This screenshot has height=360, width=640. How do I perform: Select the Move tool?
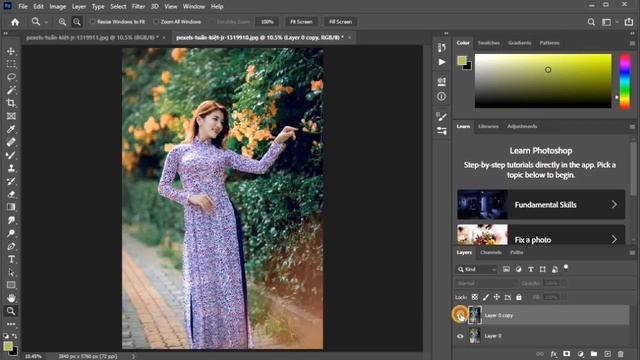pos(11,51)
